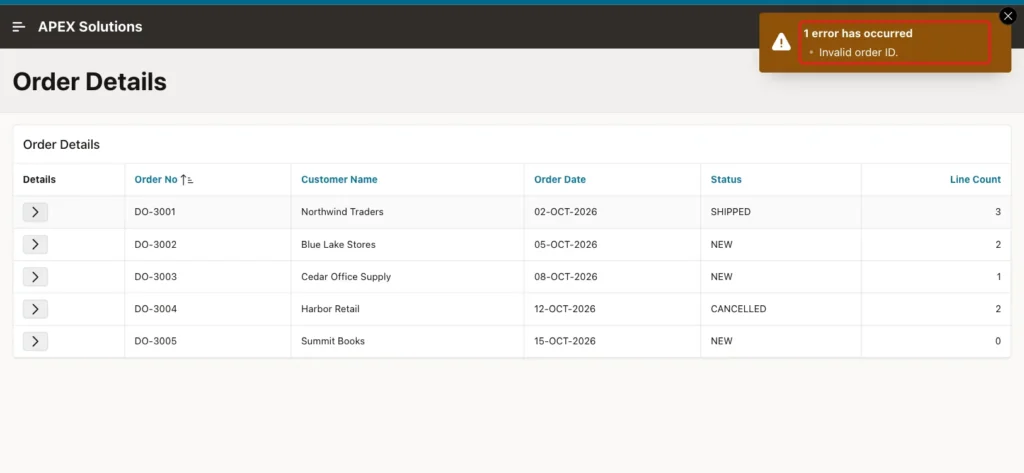Click the 15-OCT-2026 order date

[565, 341]
